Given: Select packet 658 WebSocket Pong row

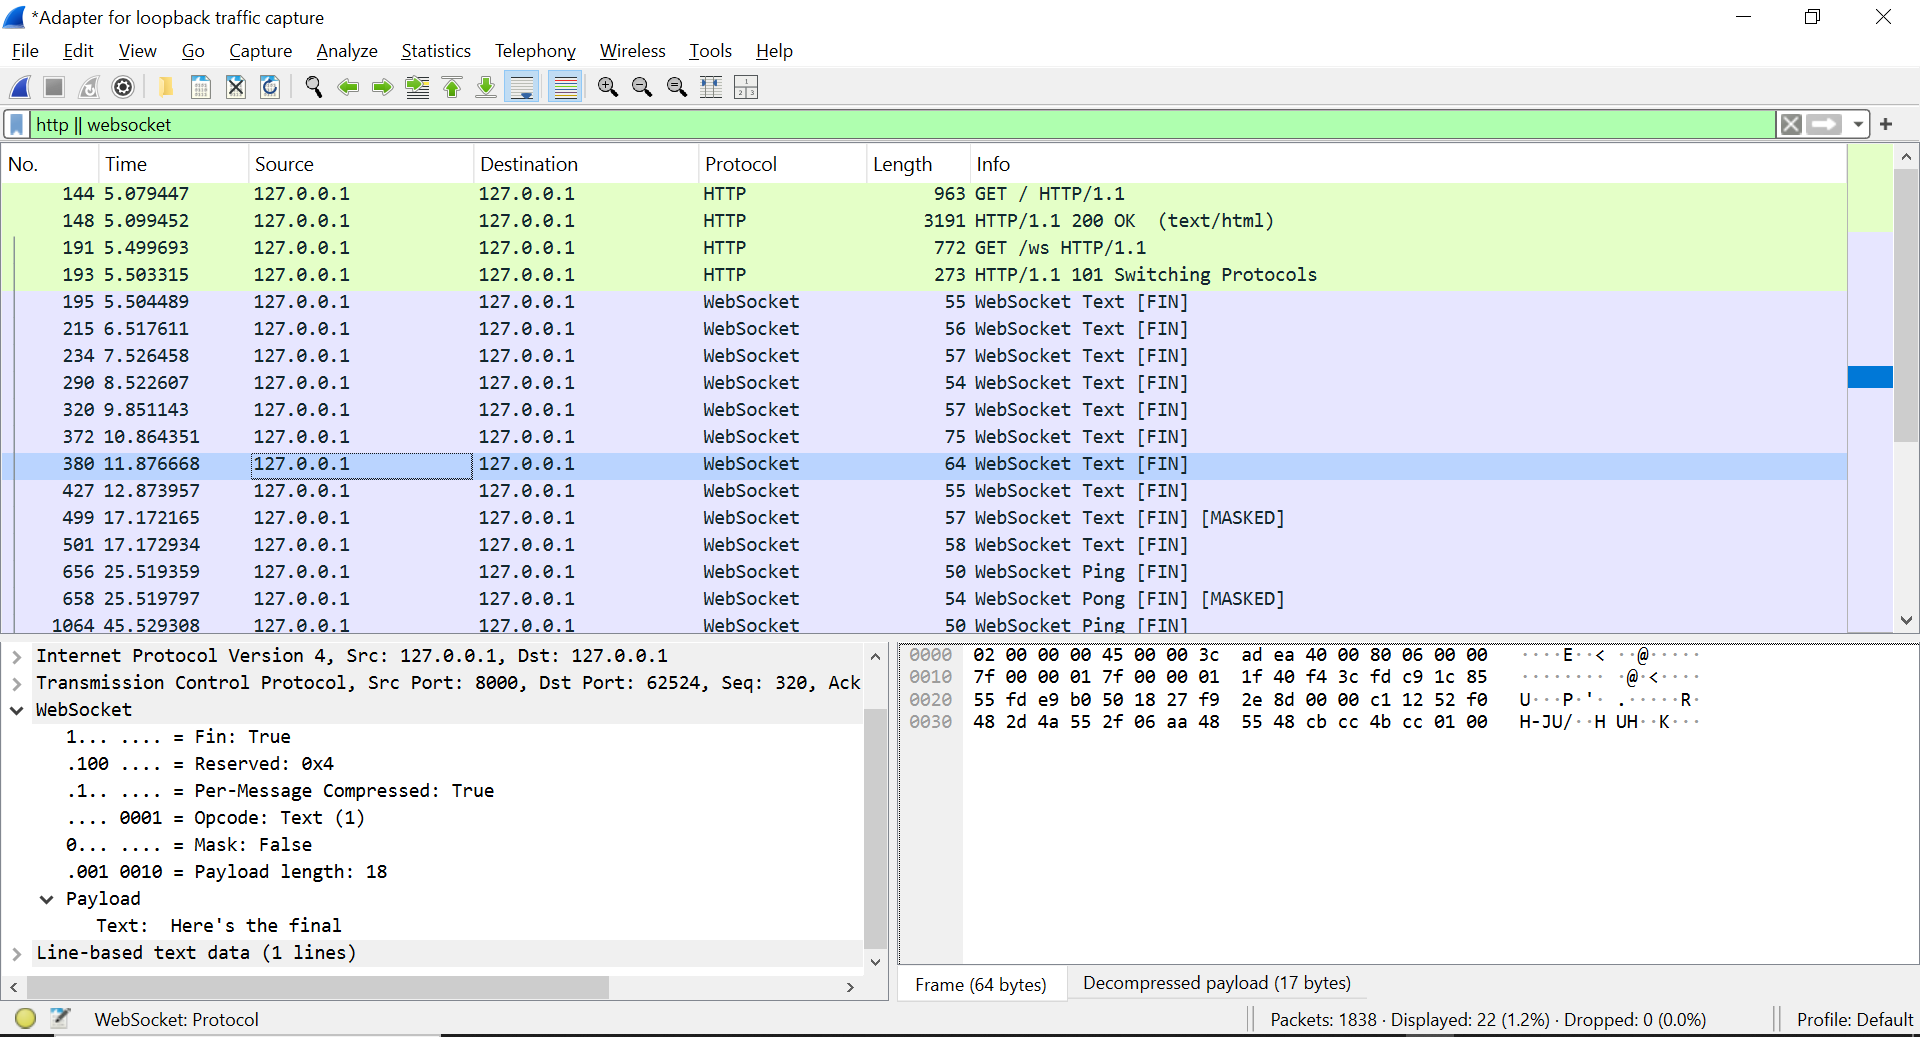Looking at the screenshot, I should tap(924, 599).
